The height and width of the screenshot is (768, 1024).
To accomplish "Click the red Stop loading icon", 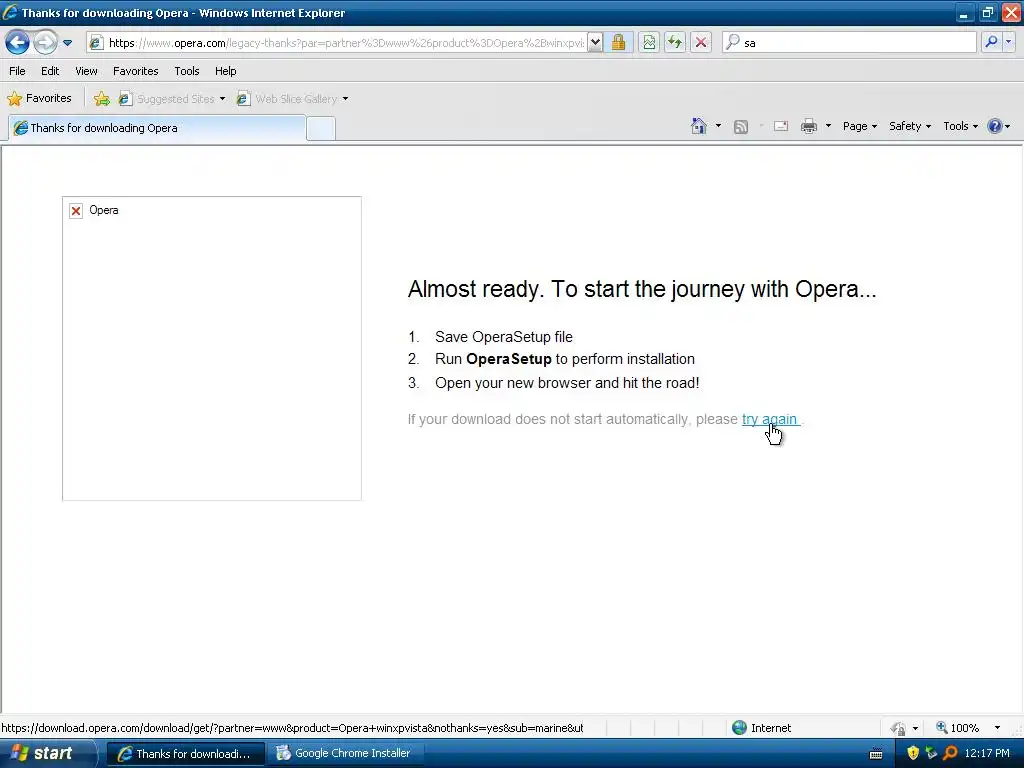I will (701, 43).
